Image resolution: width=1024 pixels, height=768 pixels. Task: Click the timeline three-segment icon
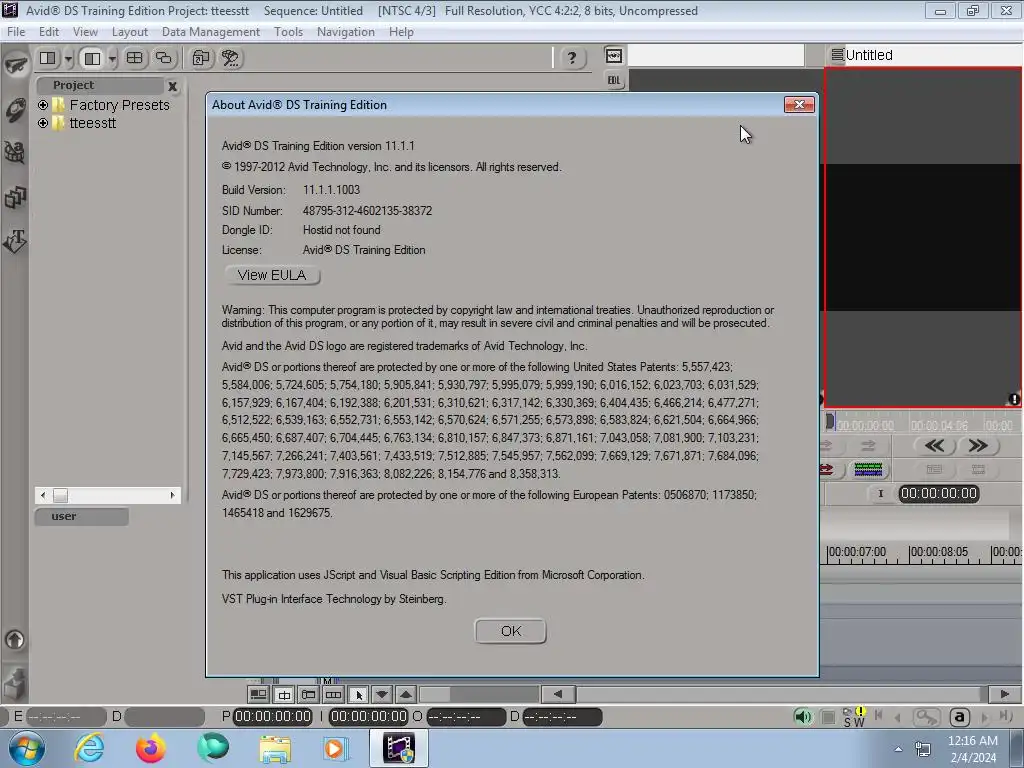(333, 694)
